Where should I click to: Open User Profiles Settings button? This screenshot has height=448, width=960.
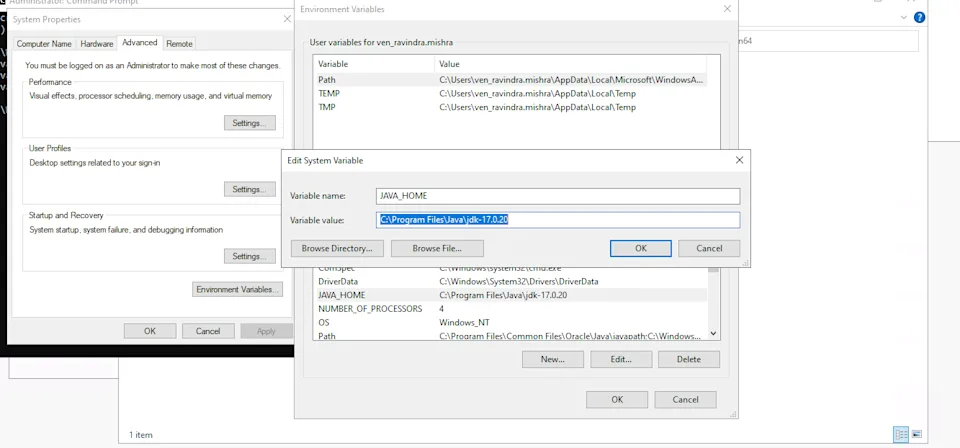(x=249, y=190)
